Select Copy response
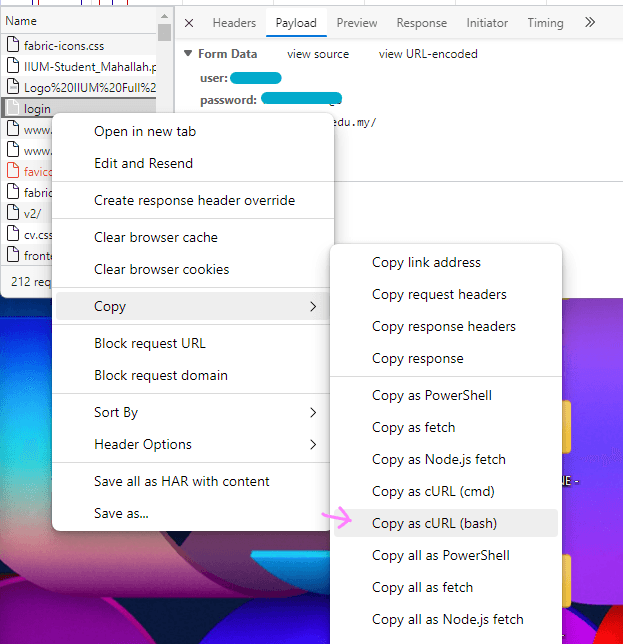The image size is (623, 644). click(446, 359)
